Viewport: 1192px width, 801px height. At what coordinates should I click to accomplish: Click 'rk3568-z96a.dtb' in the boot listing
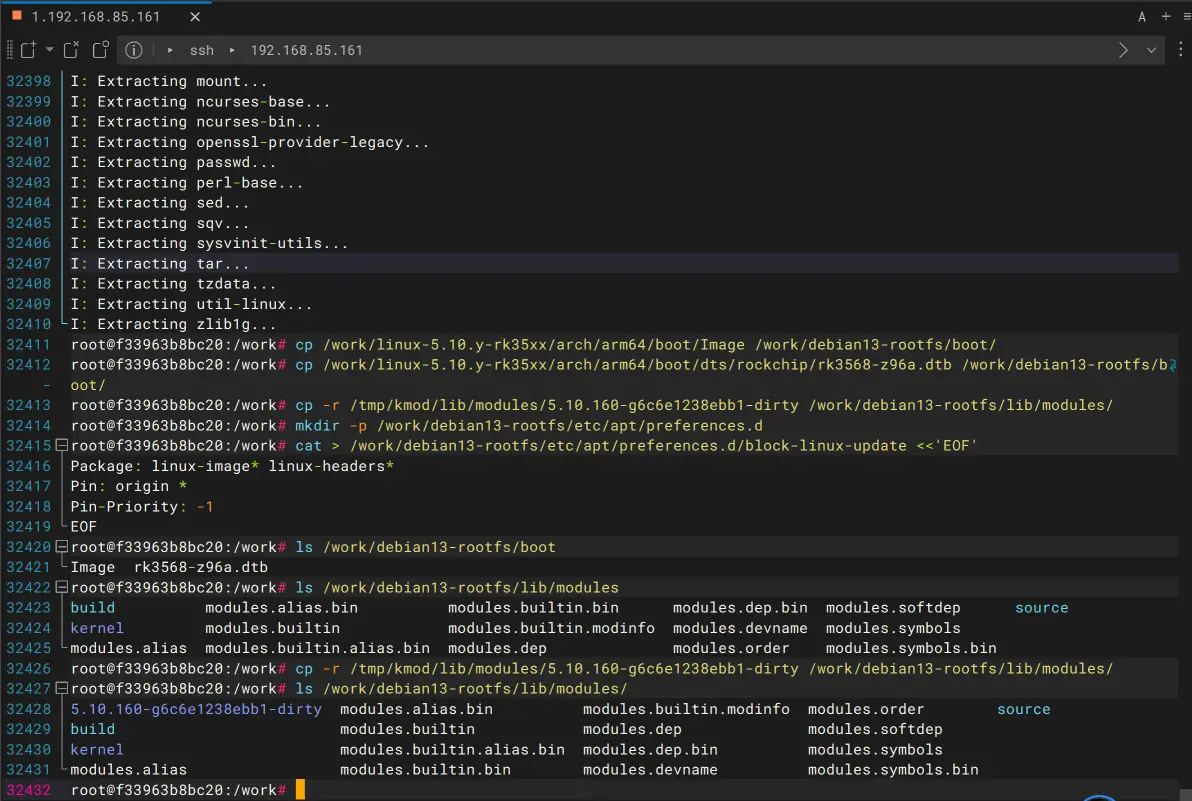pos(201,567)
